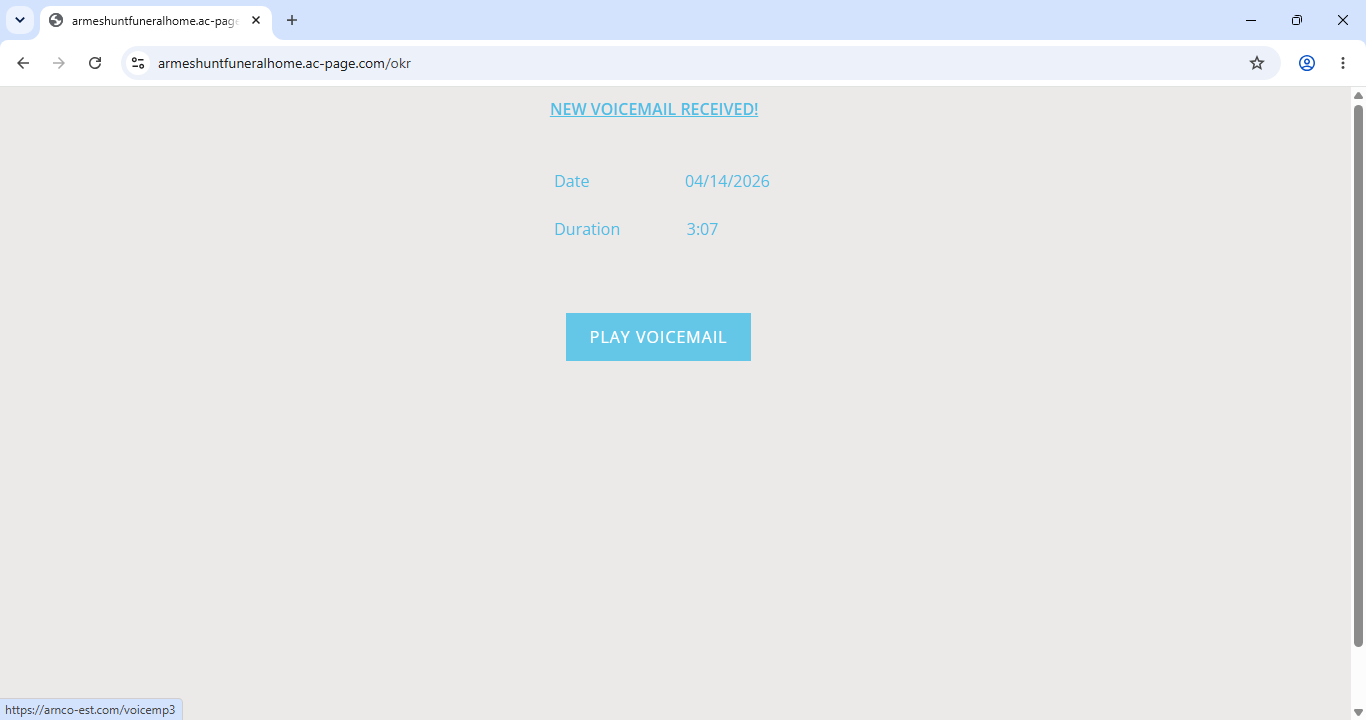Open a new tab with the plus button

[292, 20]
